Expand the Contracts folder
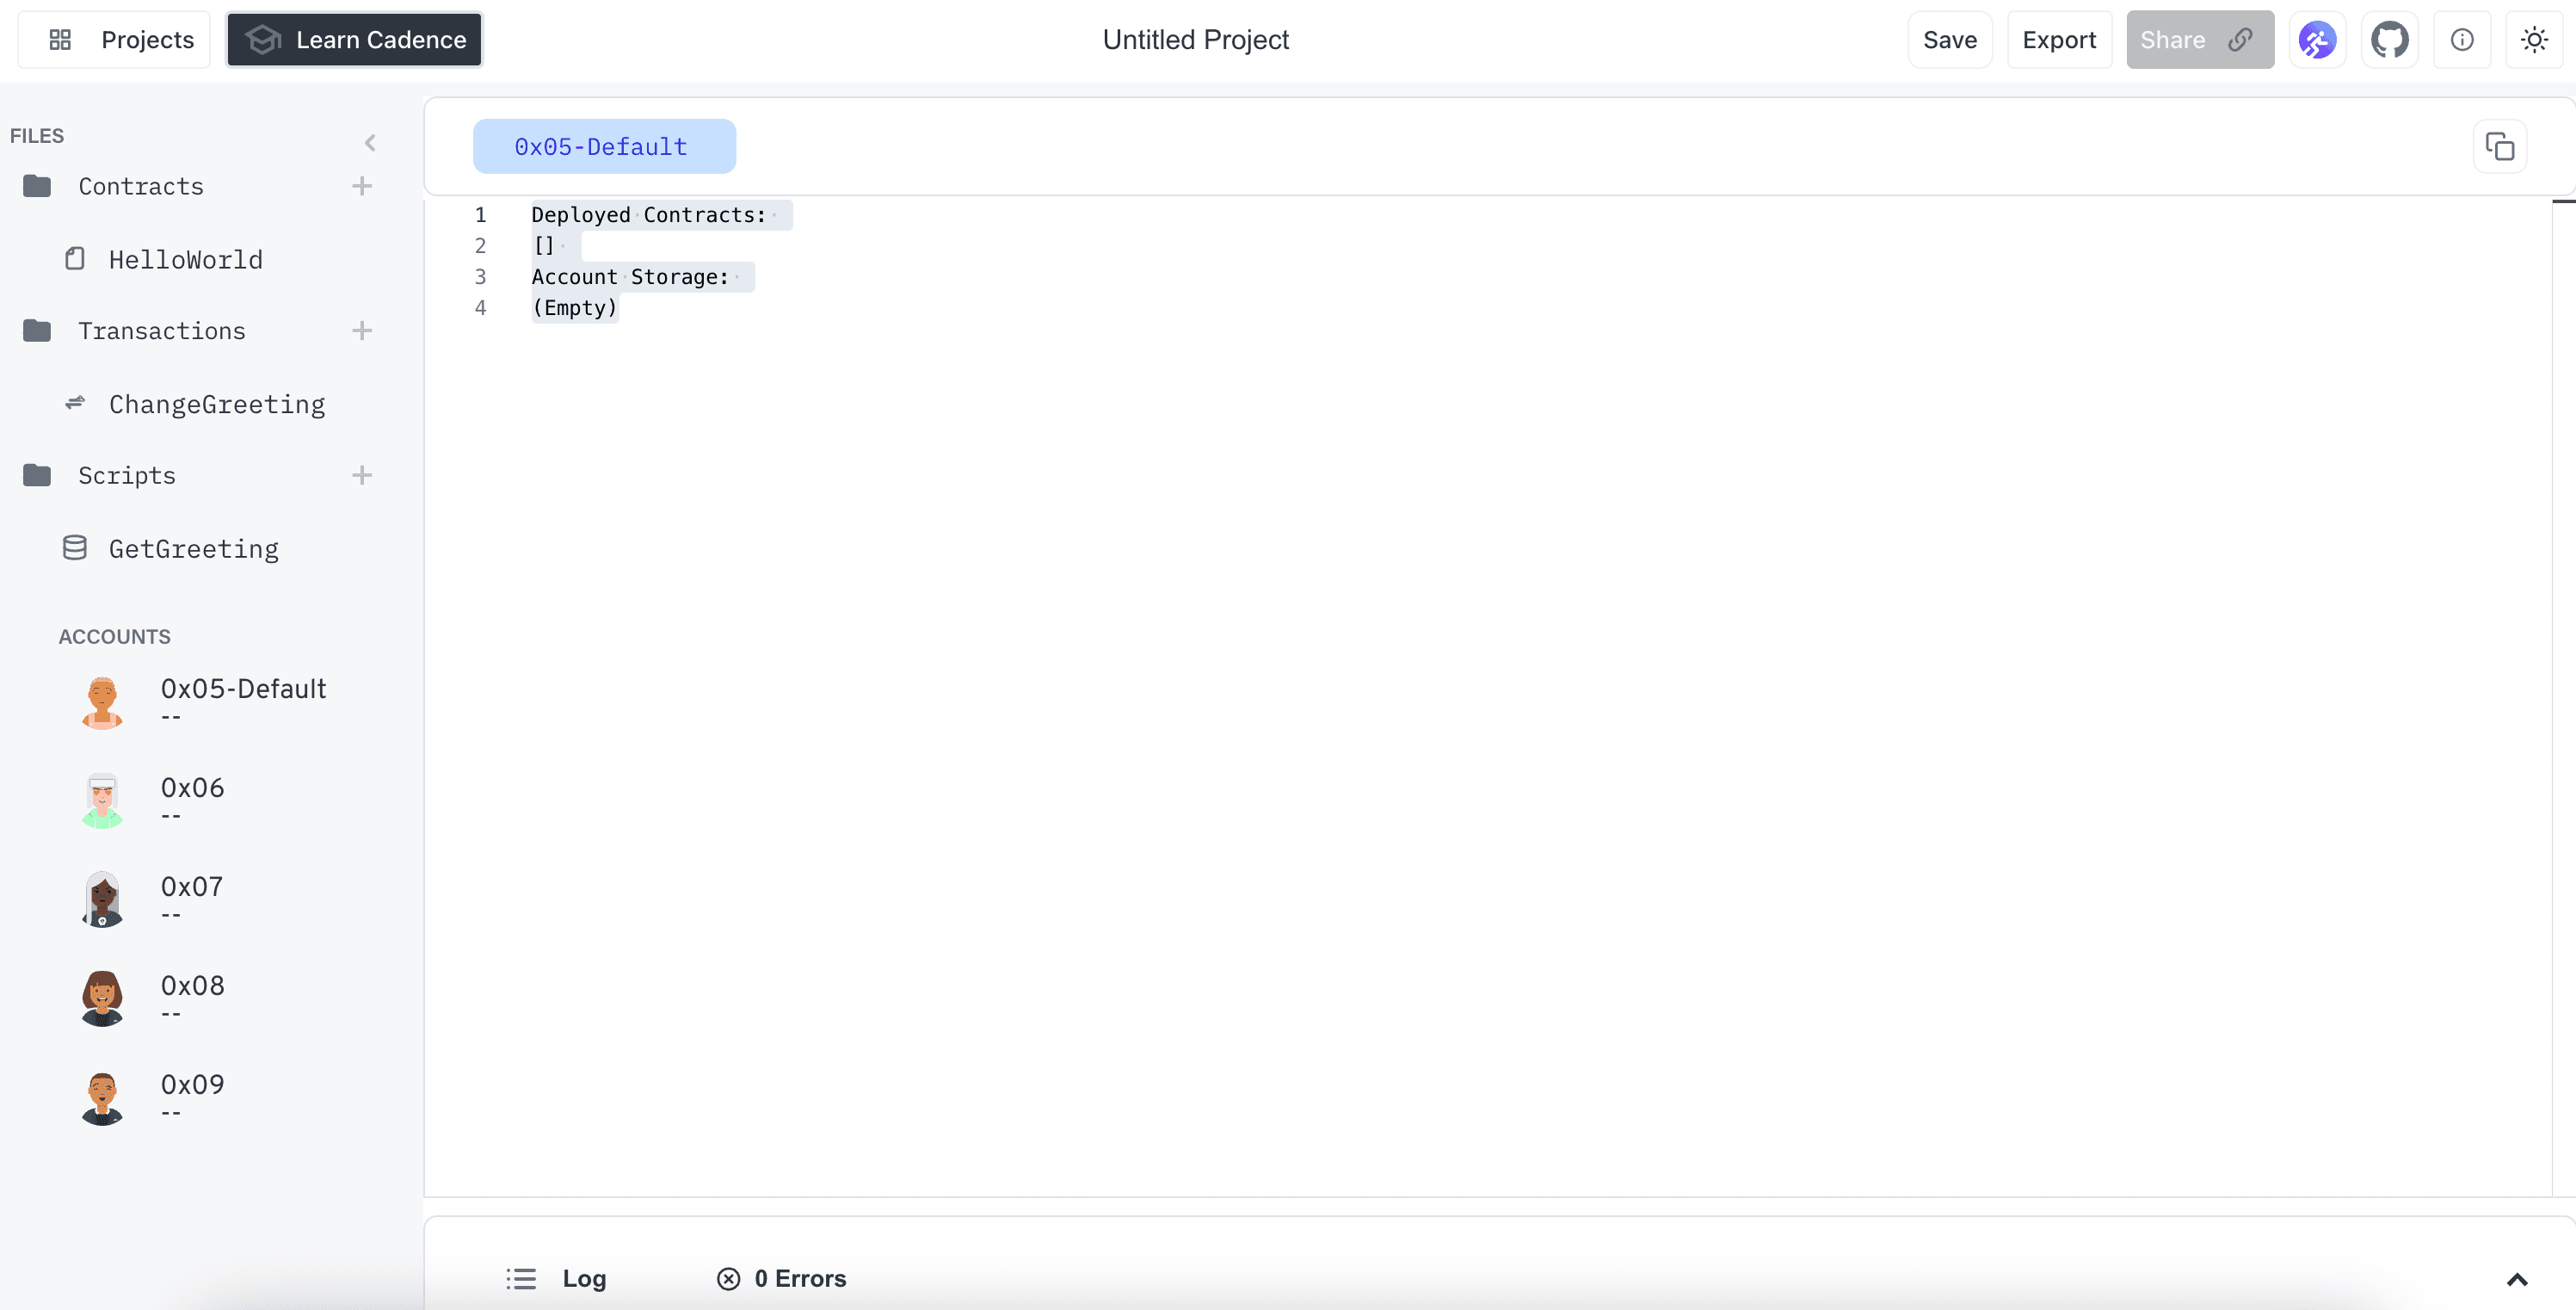Image resolution: width=2576 pixels, height=1310 pixels. 141,186
